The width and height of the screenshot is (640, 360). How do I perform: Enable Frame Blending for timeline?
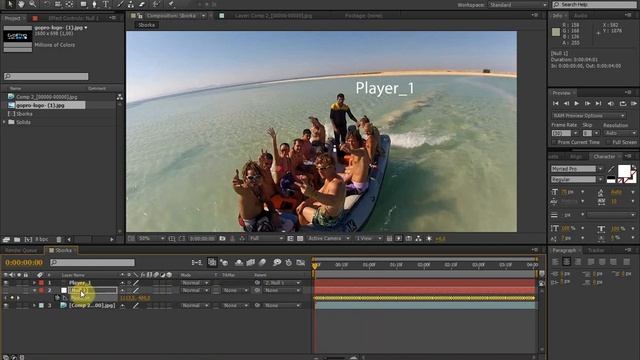251,262
